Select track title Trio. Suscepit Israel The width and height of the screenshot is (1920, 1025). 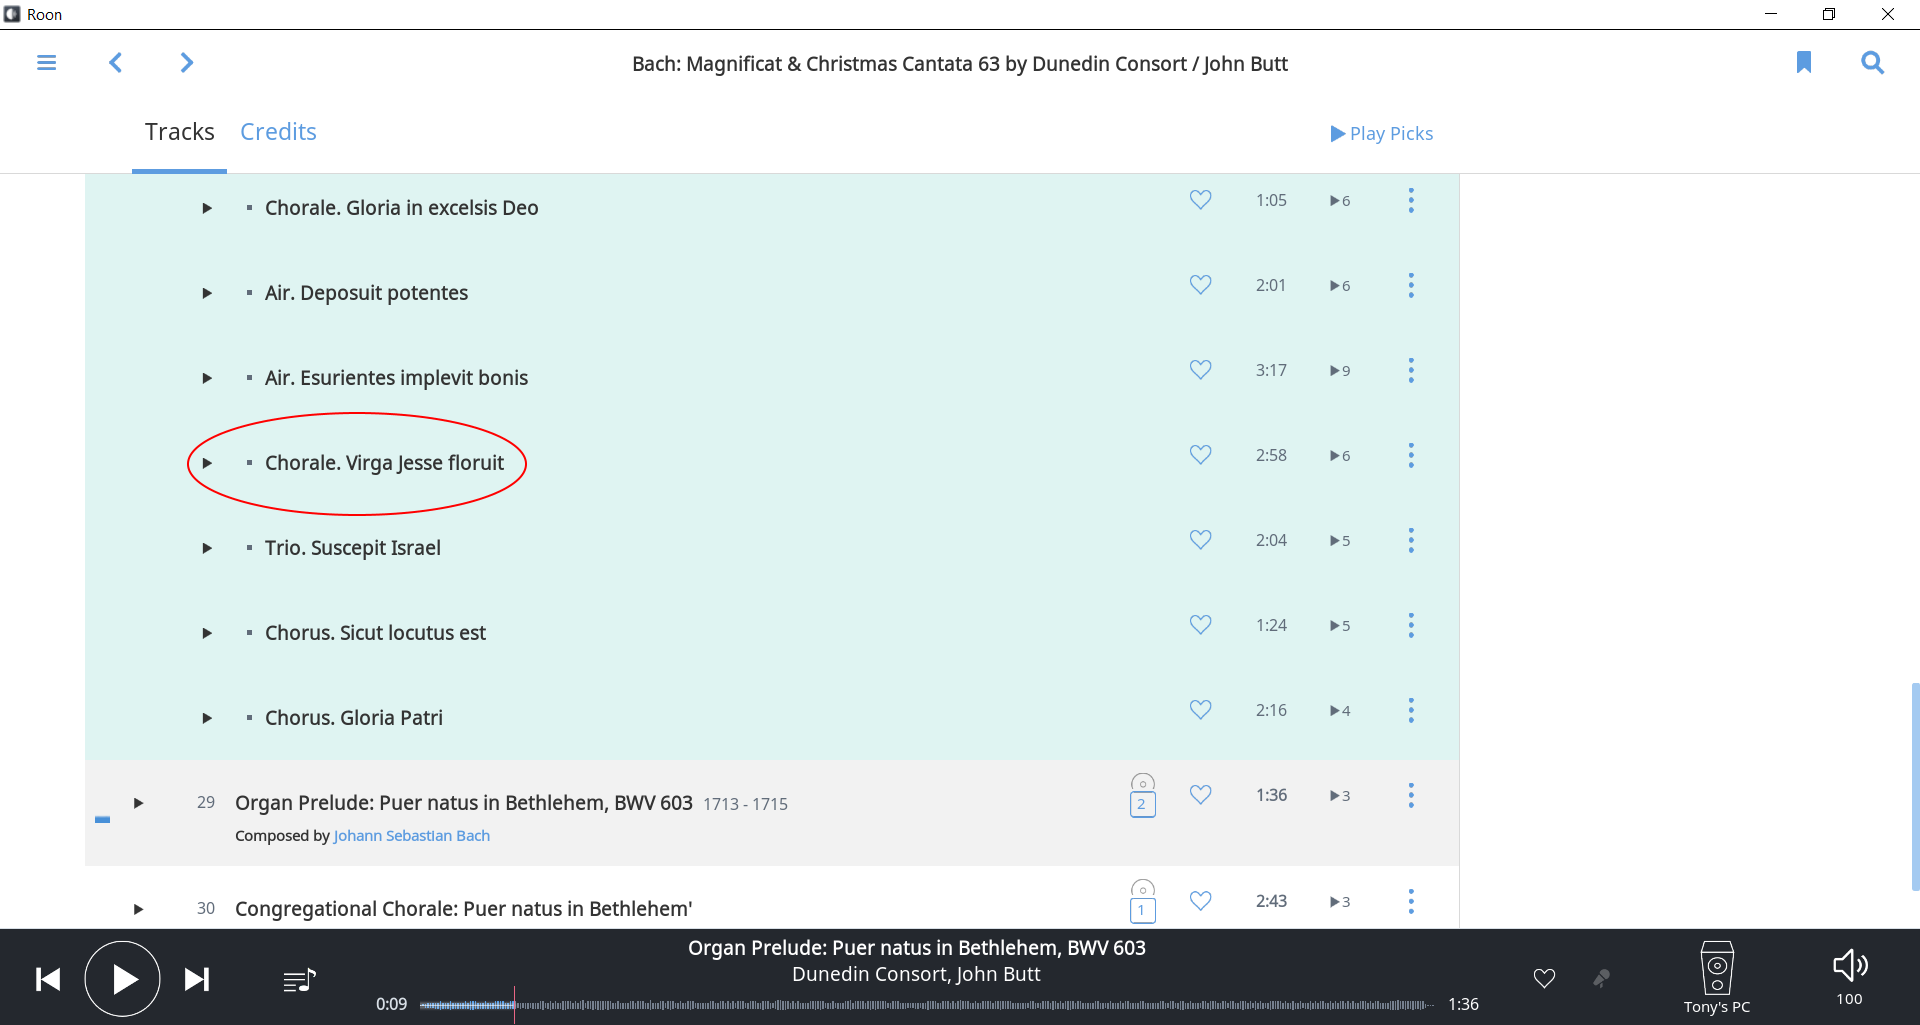tap(353, 548)
